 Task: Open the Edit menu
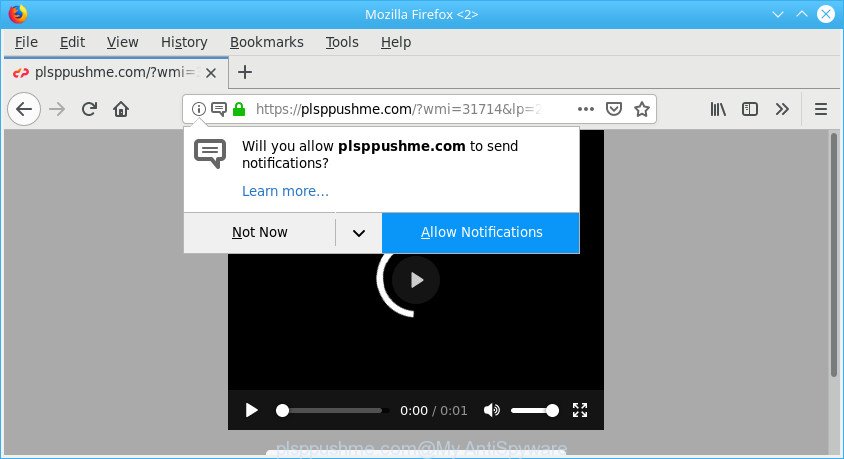tap(72, 42)
